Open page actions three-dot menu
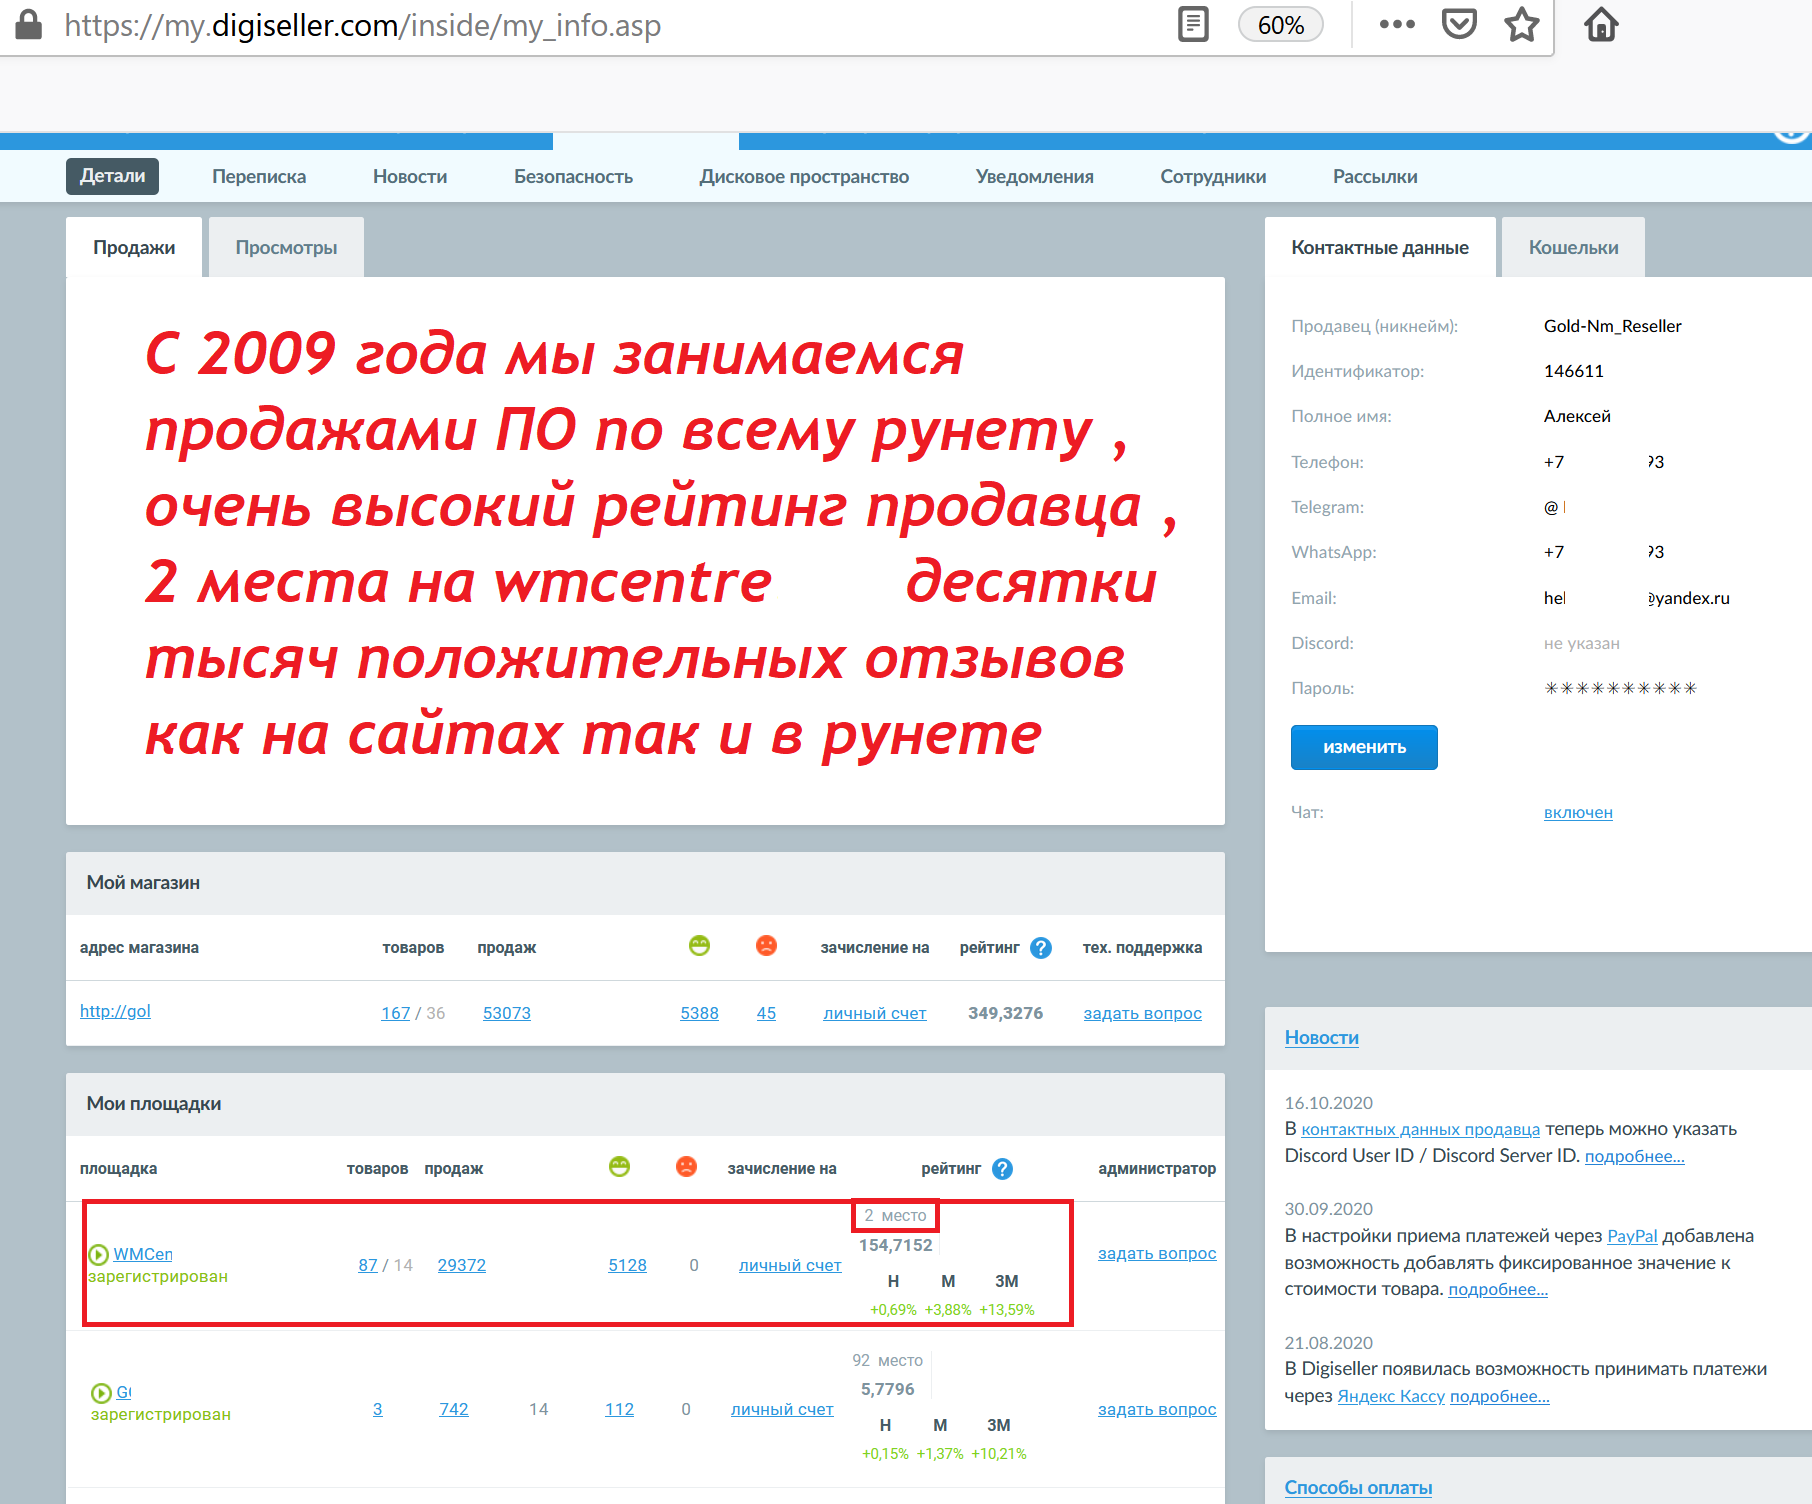Viewport: 1812px width, 1504px height. (x=1396, y=25)
